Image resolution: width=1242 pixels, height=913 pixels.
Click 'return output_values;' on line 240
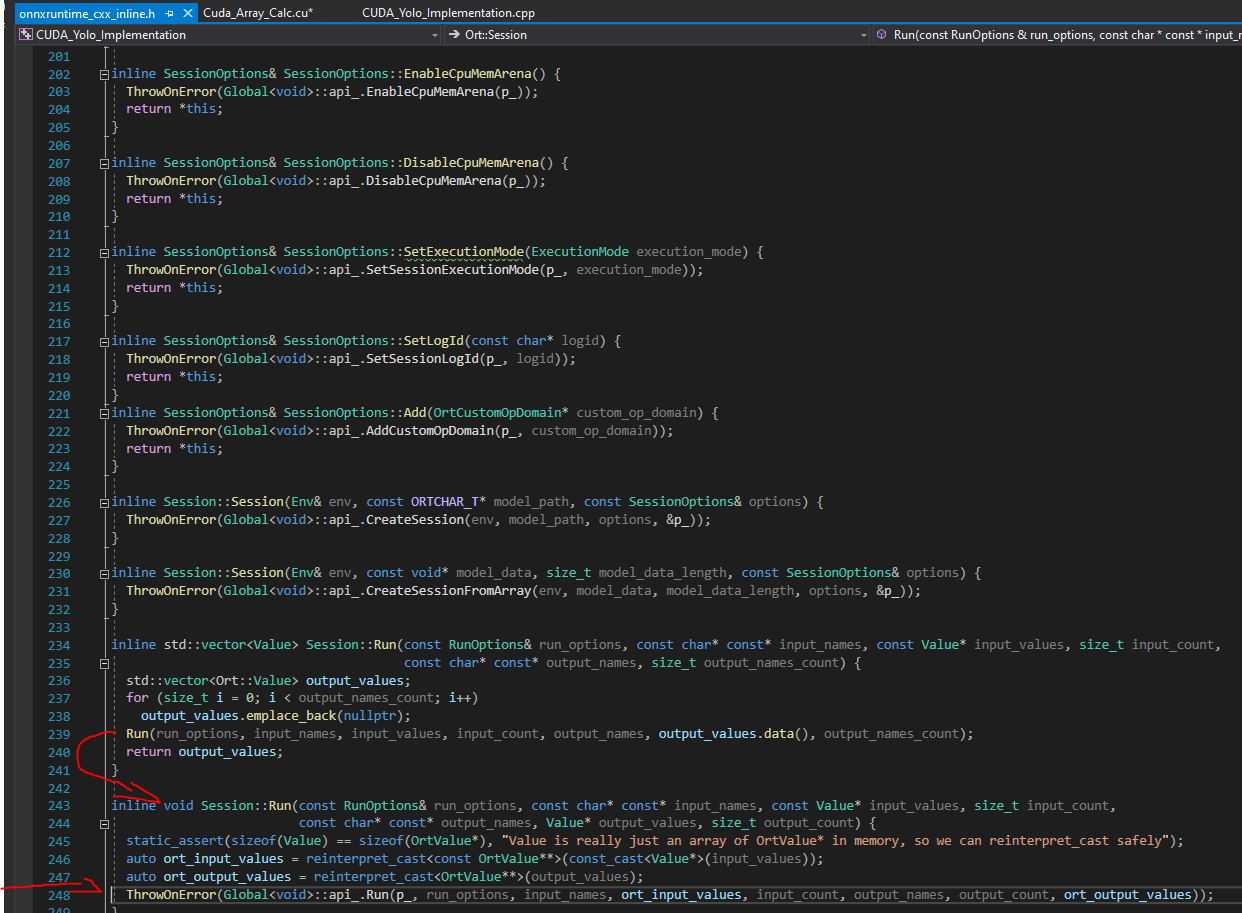(205, 751)
